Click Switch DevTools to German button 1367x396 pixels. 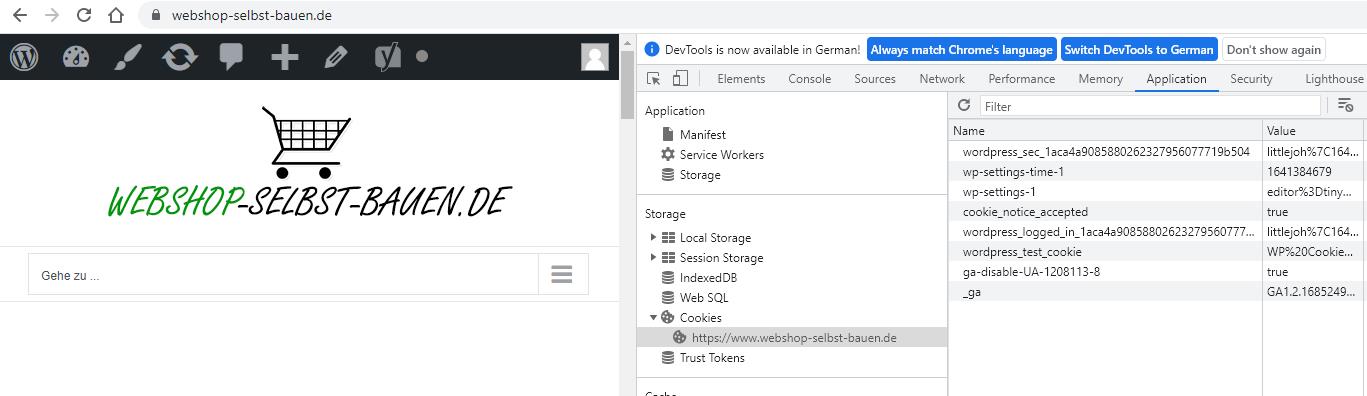click(1139, 50)
